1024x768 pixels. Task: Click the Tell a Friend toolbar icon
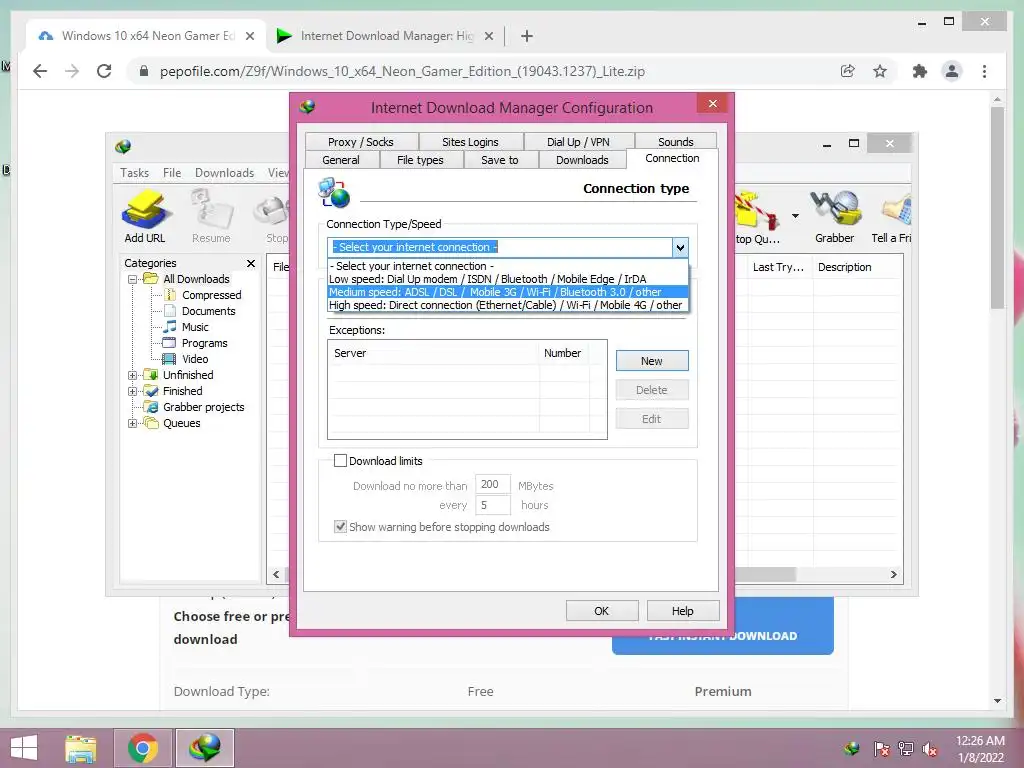892,217
